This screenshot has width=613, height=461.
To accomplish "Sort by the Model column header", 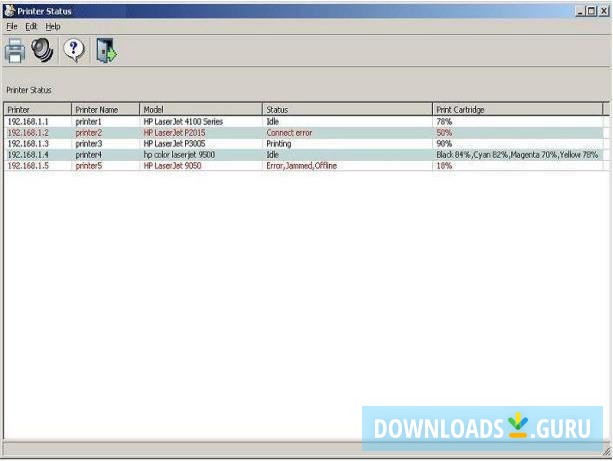I will [201, 109].
